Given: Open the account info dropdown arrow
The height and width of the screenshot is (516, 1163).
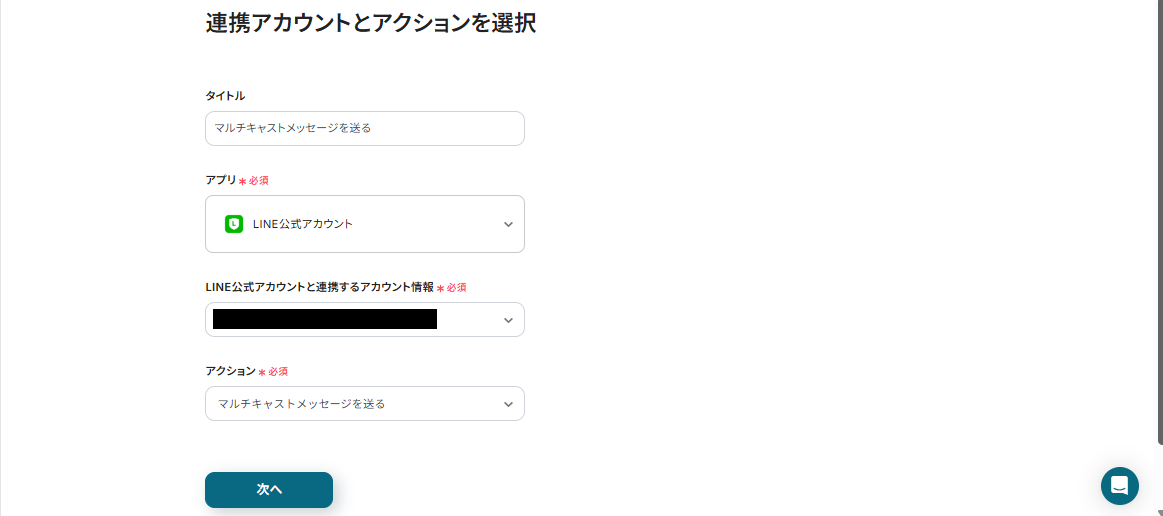Looking at the screenshot, I should tap(508, 320).
